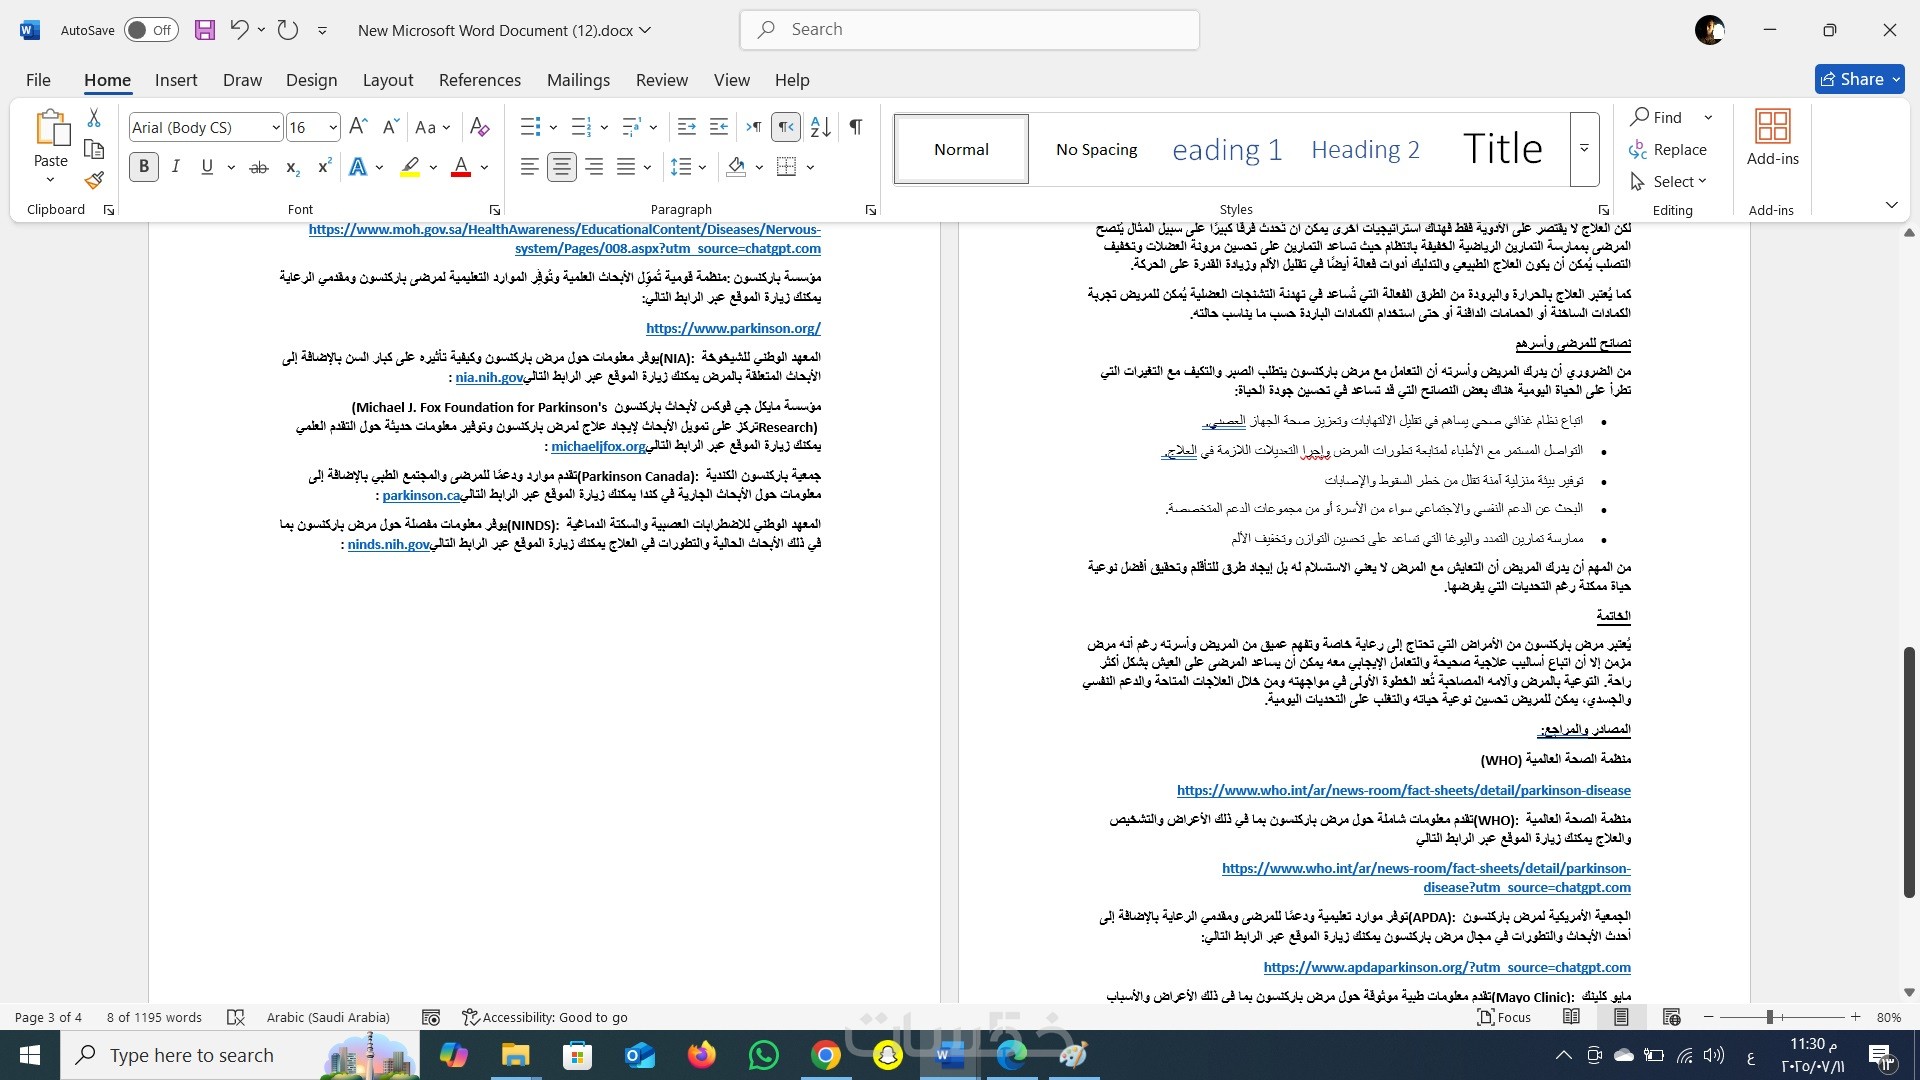Expand the Styles gallery more arrow
This screenshot has width=1920, height=1080.
pyautogui.click(x=1584, y=149)
